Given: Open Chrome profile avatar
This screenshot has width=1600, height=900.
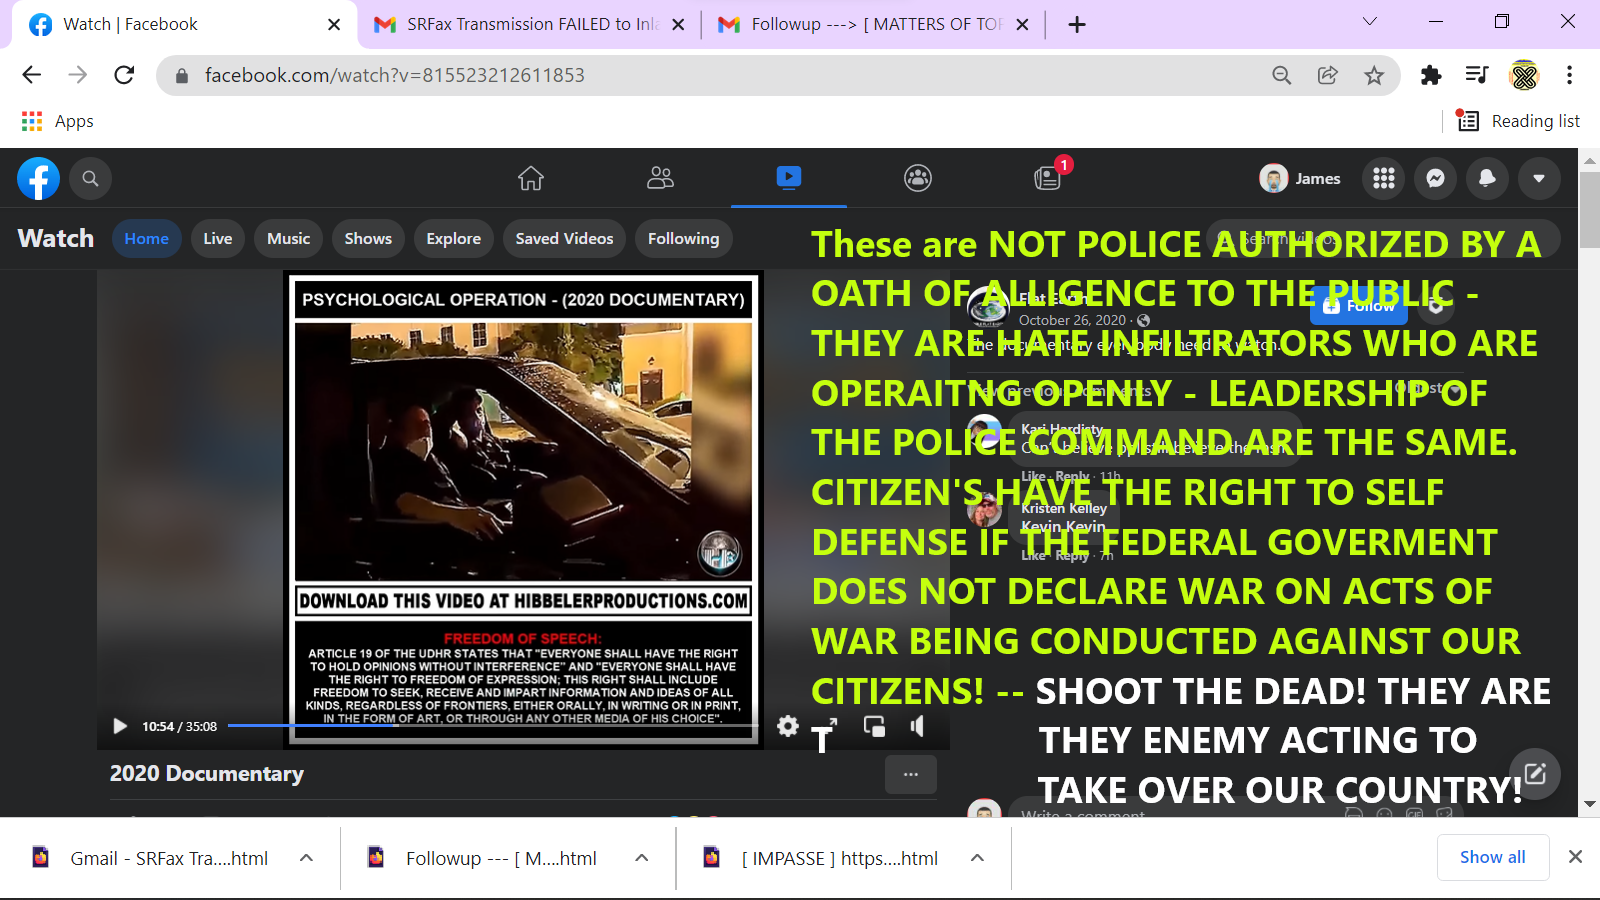Looking at the screenshot, I should tap(1524, 75).
